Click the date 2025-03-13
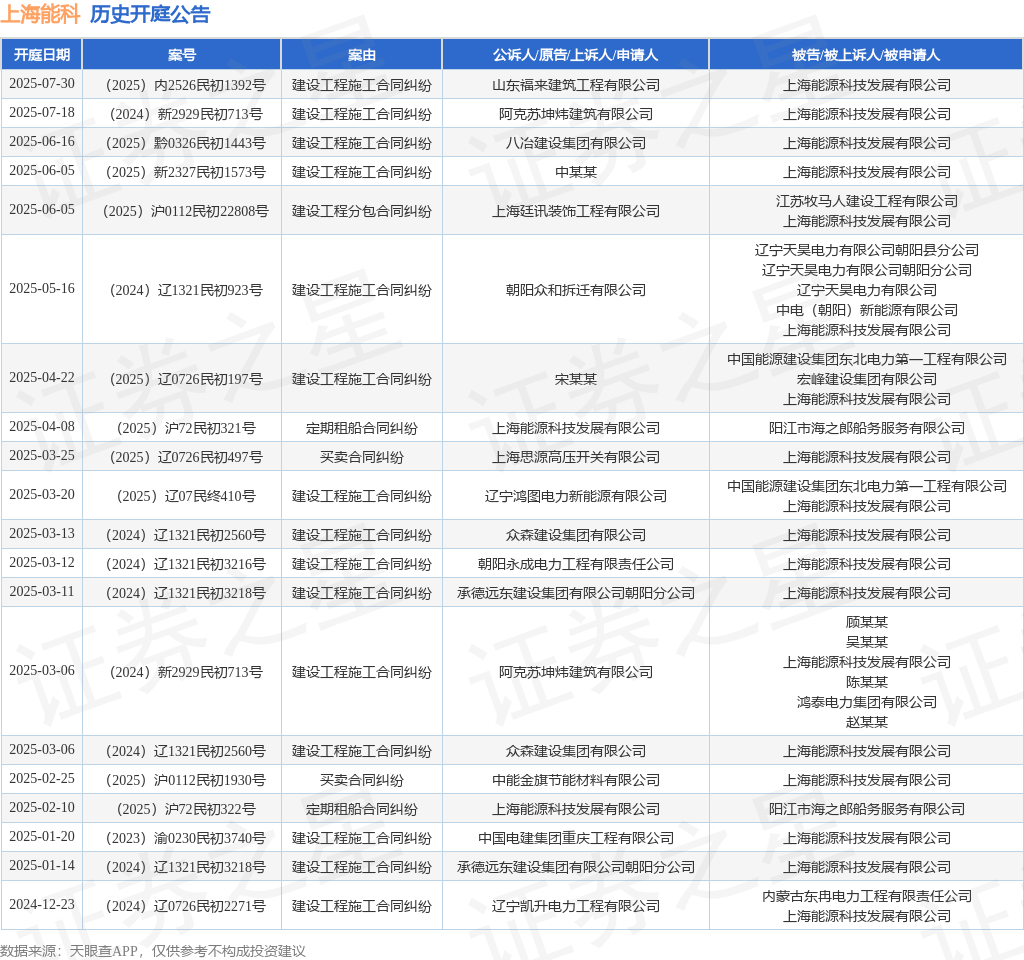The width and height of the screenshot is (1024, 960). pos(42,534)
